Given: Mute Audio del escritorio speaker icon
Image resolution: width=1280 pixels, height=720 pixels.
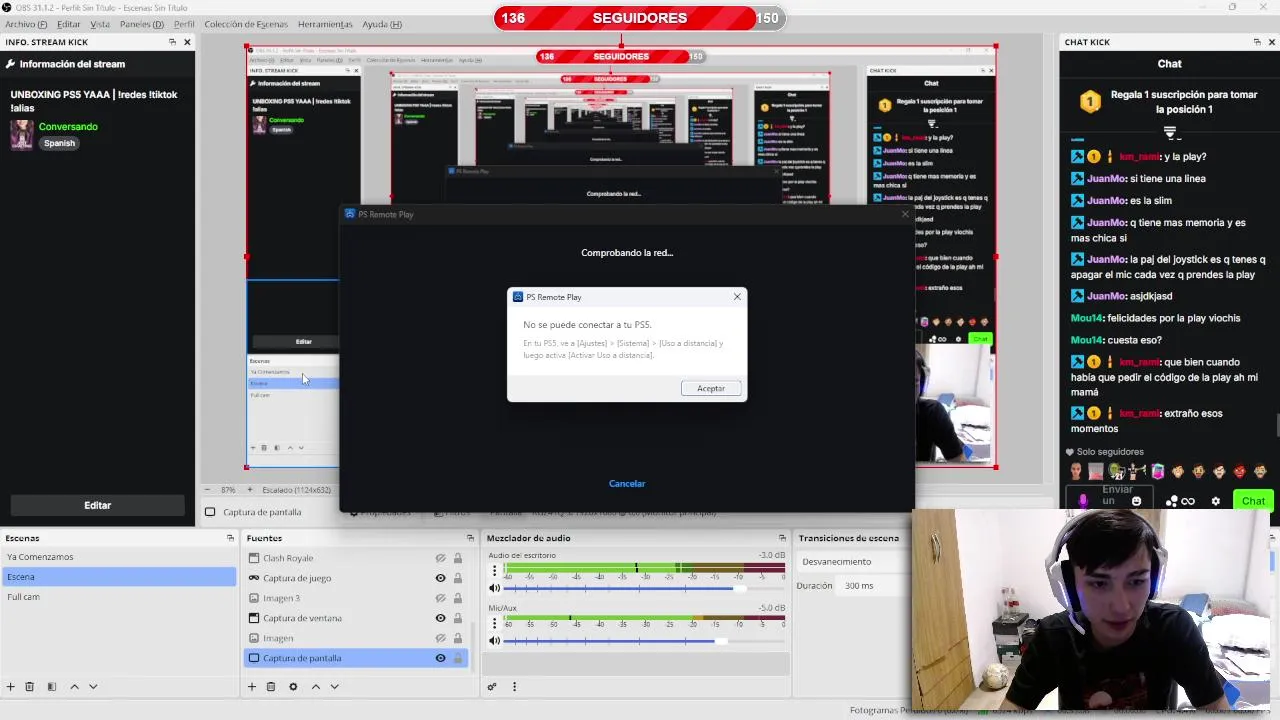Looking at the screenshot, I should 494,588.
